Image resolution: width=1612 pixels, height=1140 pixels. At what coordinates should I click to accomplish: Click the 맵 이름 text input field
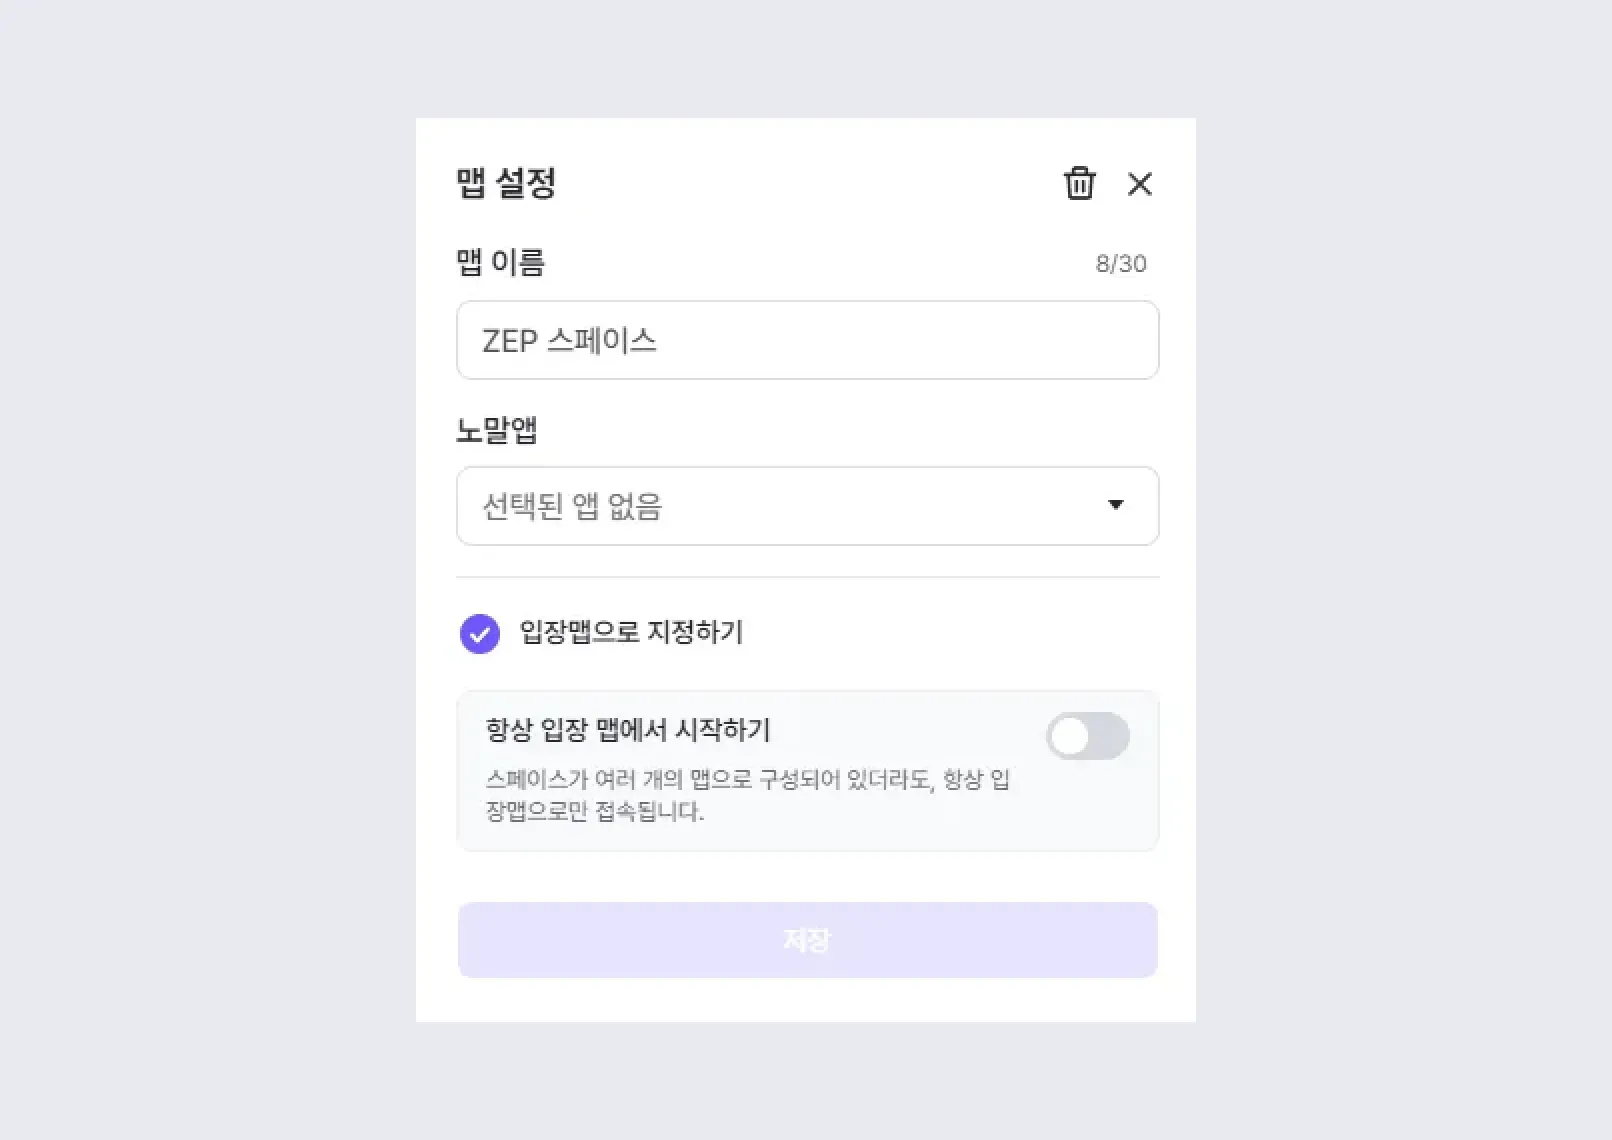tap(900, 340)
